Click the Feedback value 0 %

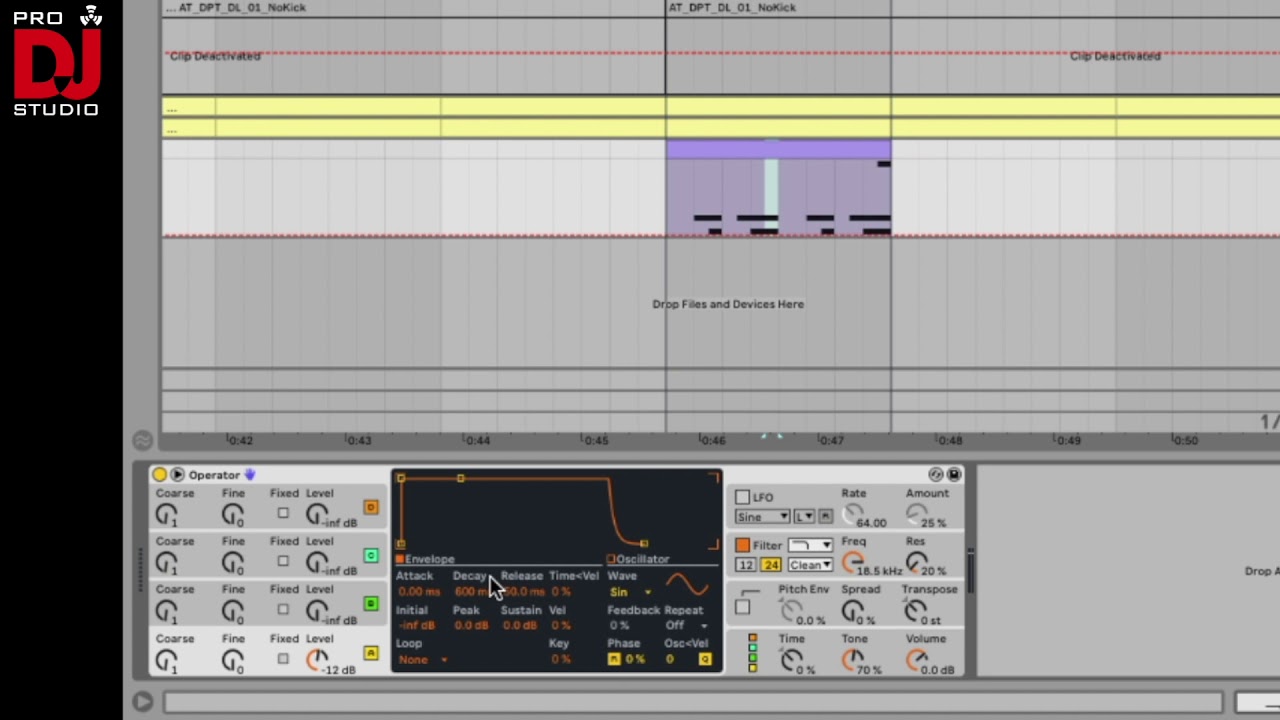click(619, 626)
